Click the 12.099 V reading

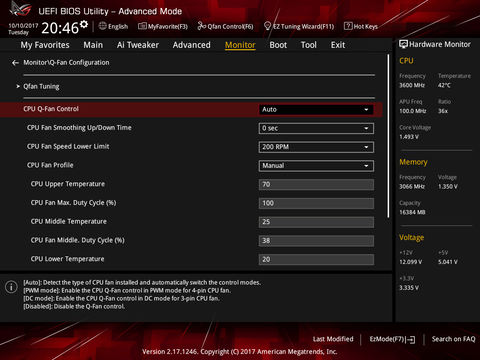(x=411, y=262)
